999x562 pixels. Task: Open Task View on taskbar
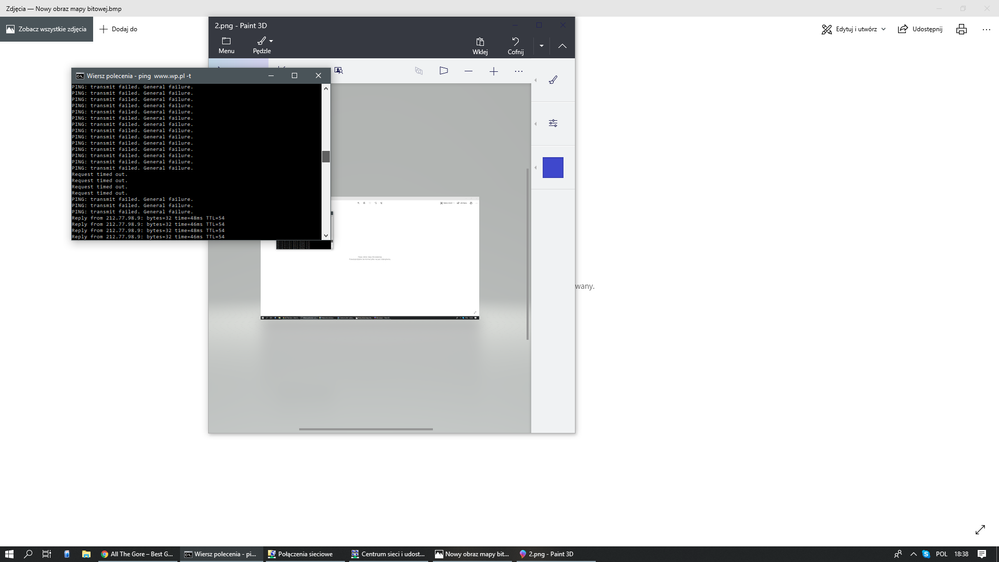[x=47, y=554]
